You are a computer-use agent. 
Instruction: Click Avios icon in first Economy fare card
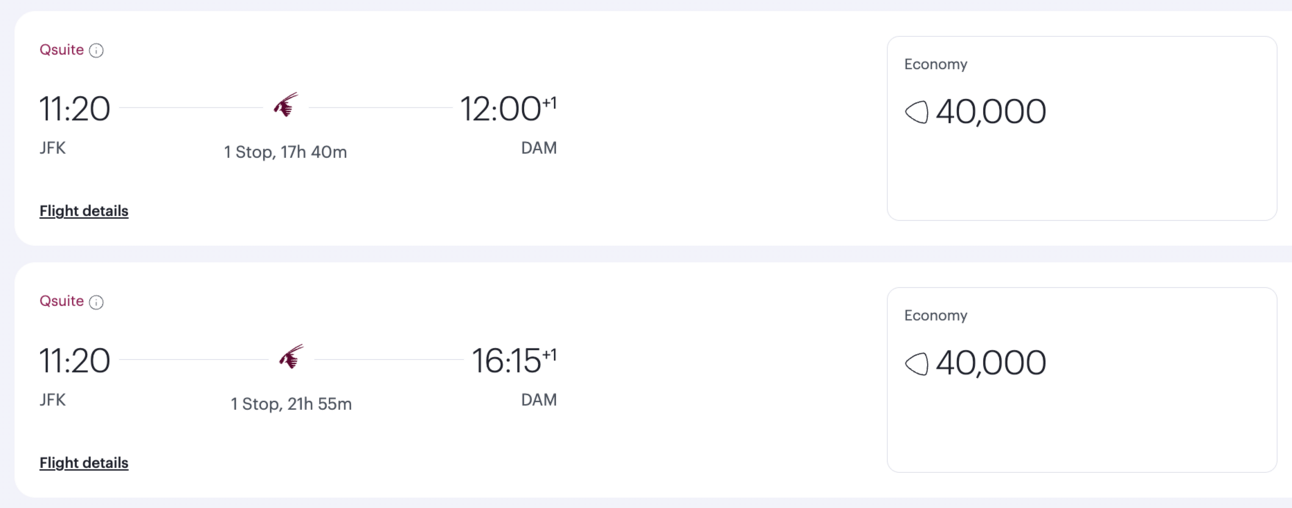click(917, 112)
